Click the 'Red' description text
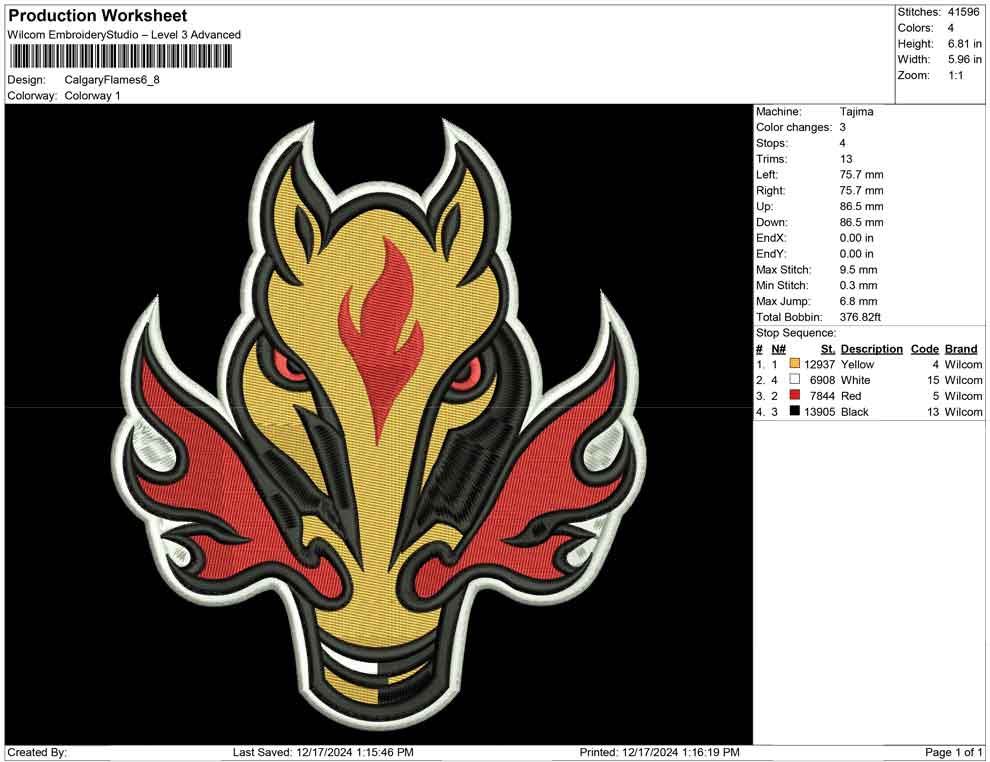This screenshot has width=990, height=762. tap(851, 395)
